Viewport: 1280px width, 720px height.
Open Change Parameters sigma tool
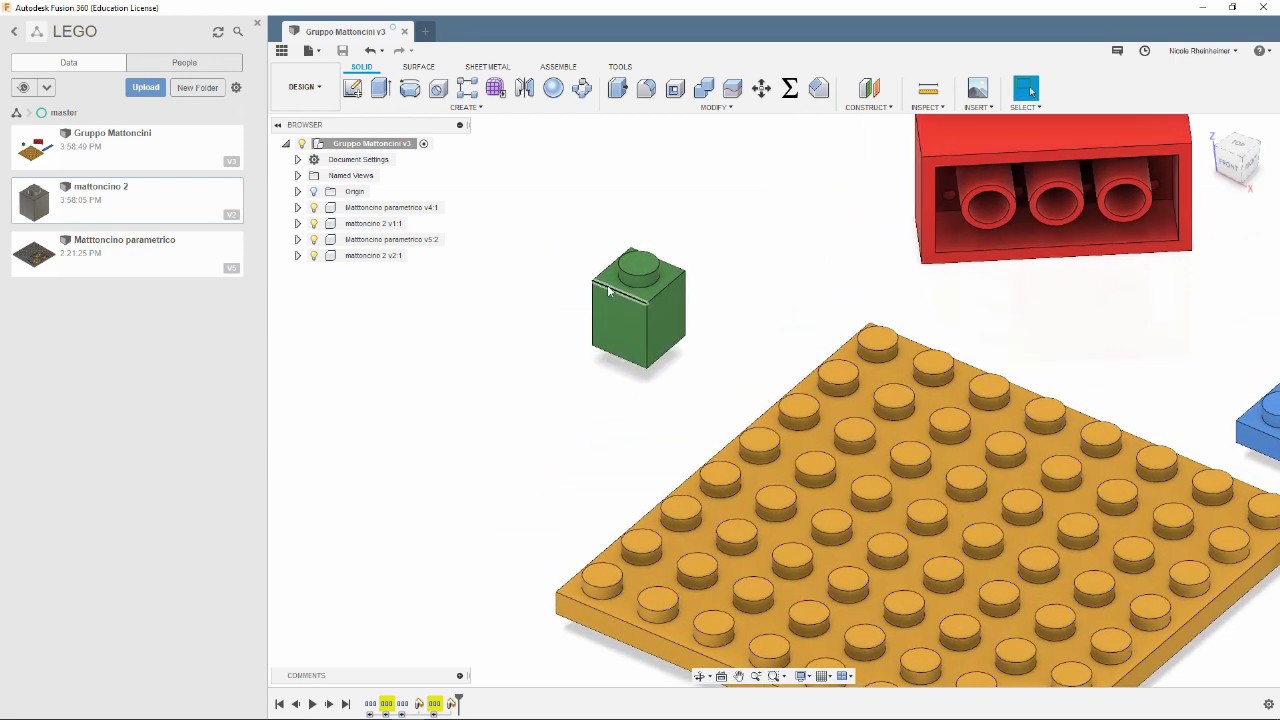(790, 88)
